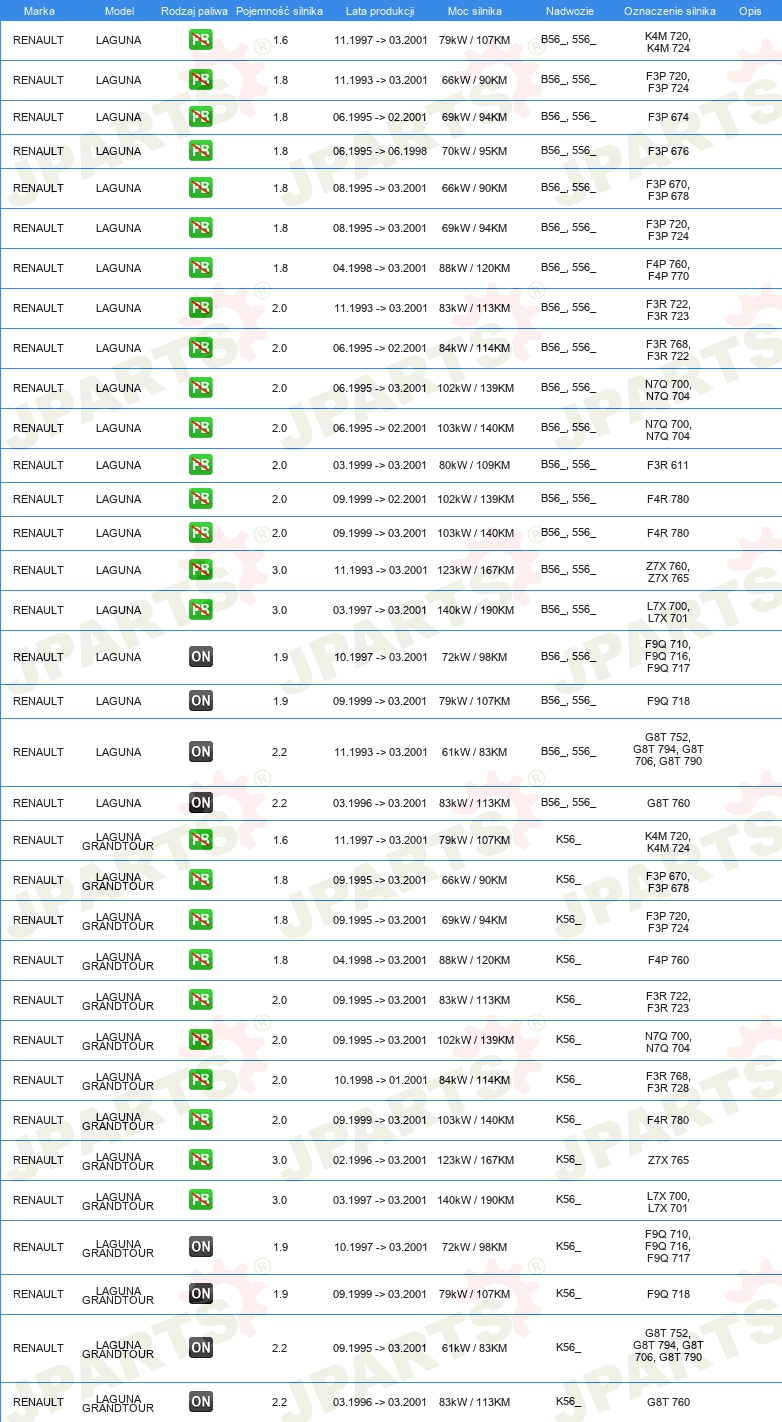Select petrol icon for 08.1995 66kW B56_ row

click(x=201, y=188)
